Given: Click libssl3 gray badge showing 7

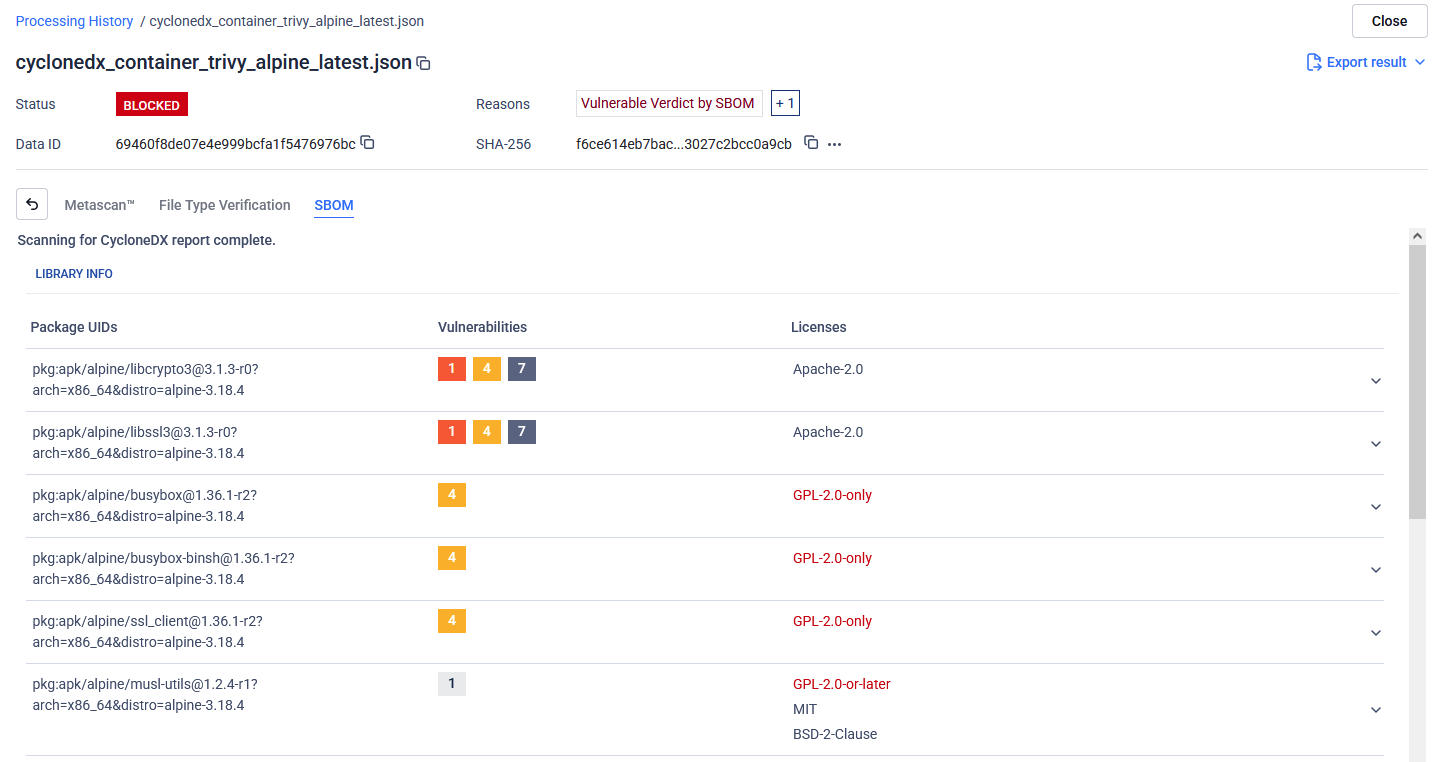Looking at the screenshot, I should coord(521,432).
